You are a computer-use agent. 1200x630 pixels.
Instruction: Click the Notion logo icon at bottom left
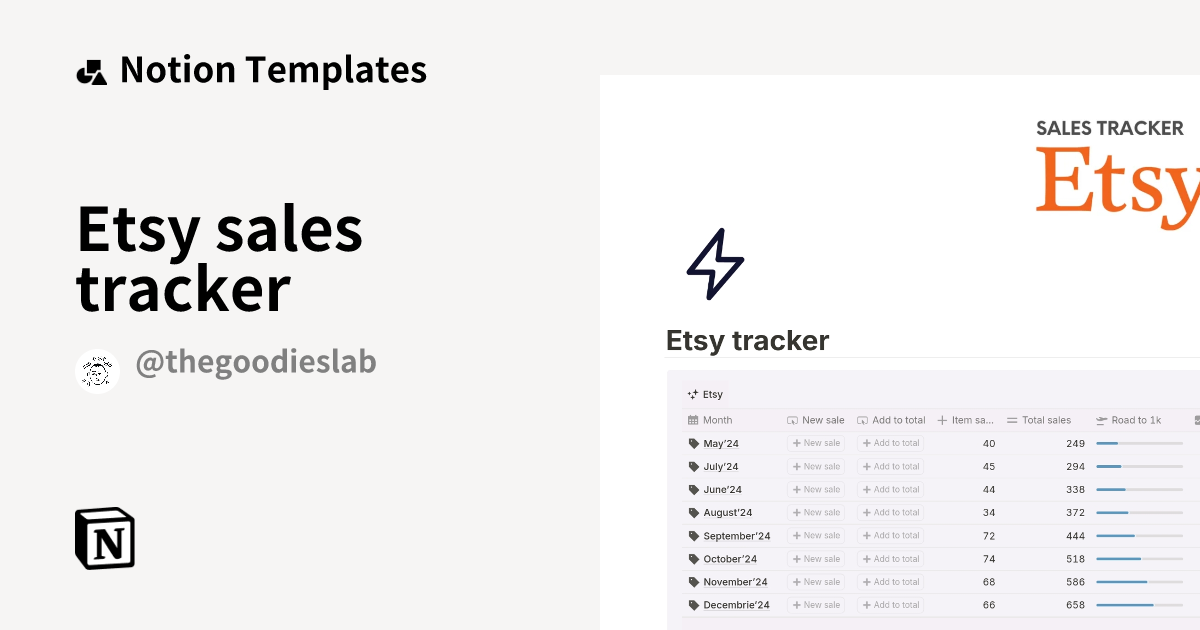[104, 539]
